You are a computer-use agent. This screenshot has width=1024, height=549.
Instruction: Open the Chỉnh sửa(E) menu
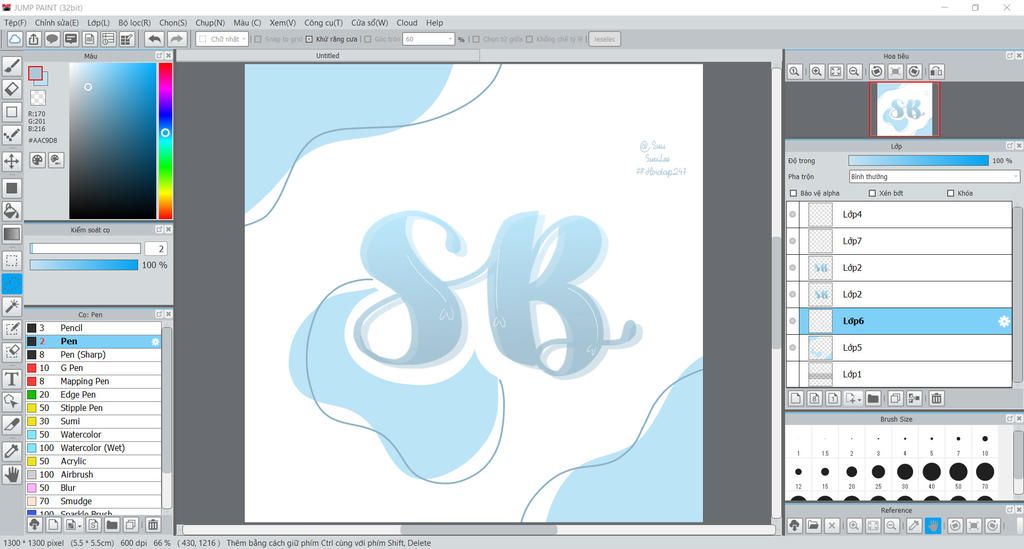[x=57, y=23]
